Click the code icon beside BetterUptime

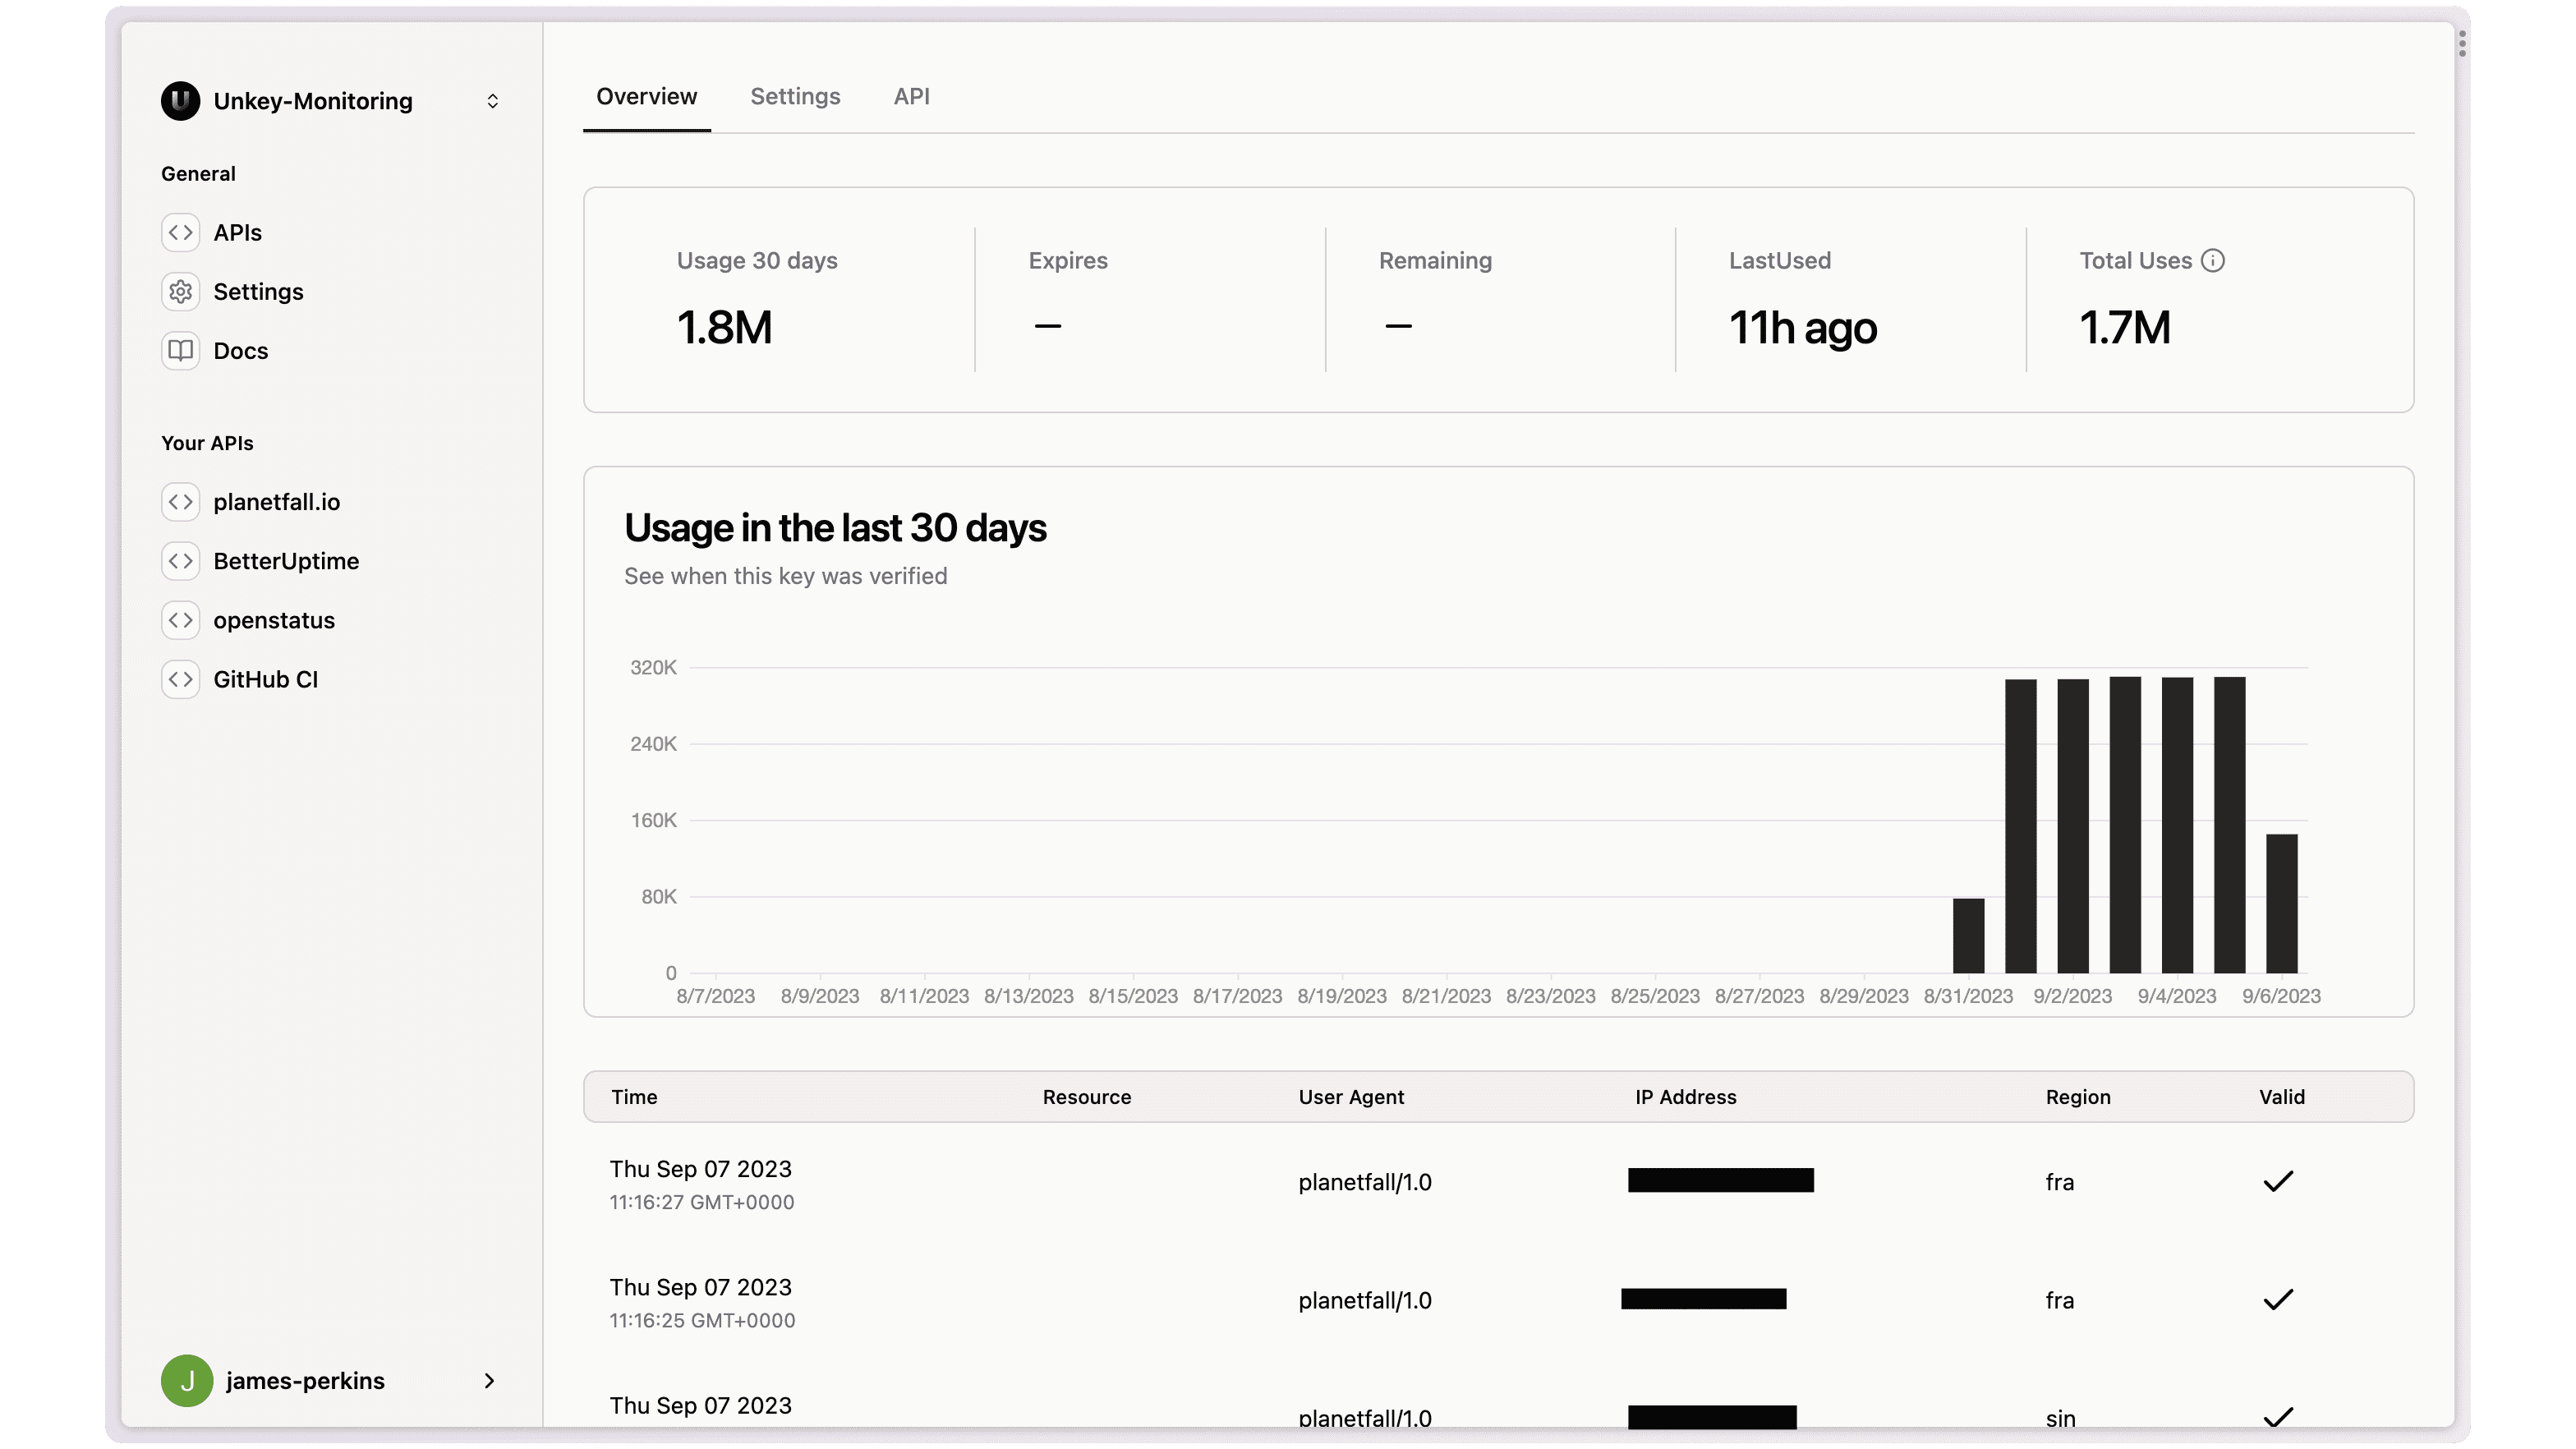click(x=181, y=561)
